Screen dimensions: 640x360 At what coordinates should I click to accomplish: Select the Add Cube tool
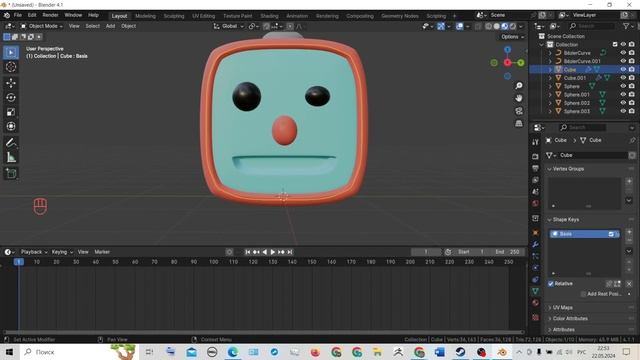[x=11, y=173]
